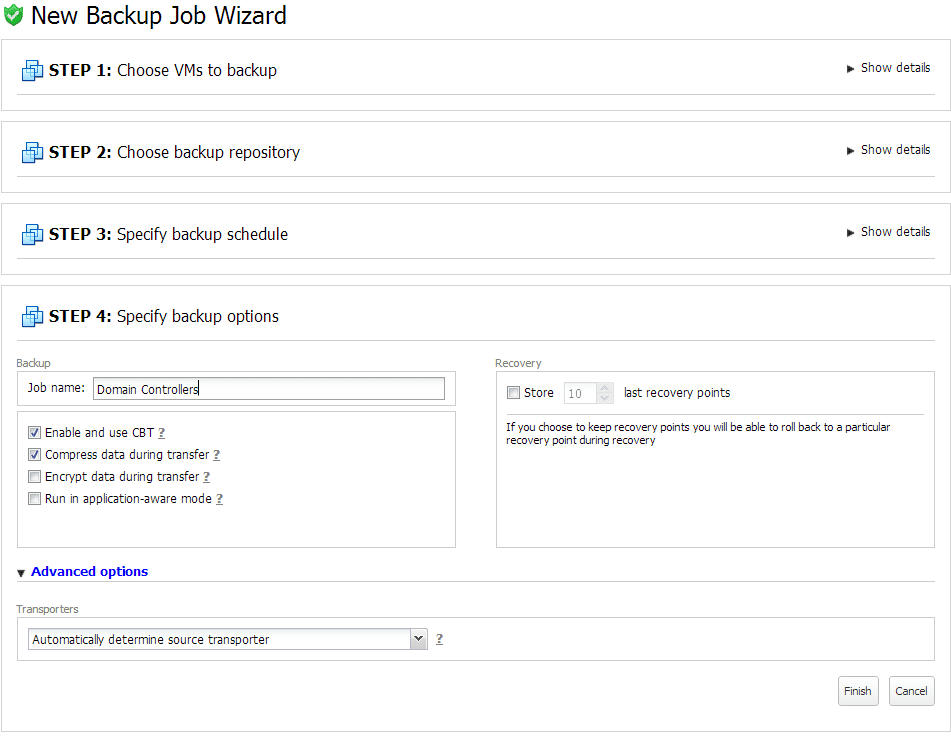Viewport: 951px width, 736px height.
Task: Click the Step 4 options icon
Action: point(32,316)
